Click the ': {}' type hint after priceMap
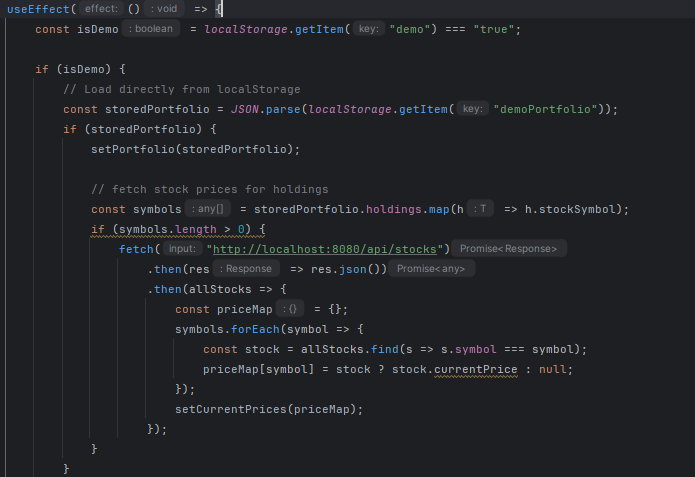The width and height of the screenshot is (695, 477). pyautogui.click(x=291, y=309)
